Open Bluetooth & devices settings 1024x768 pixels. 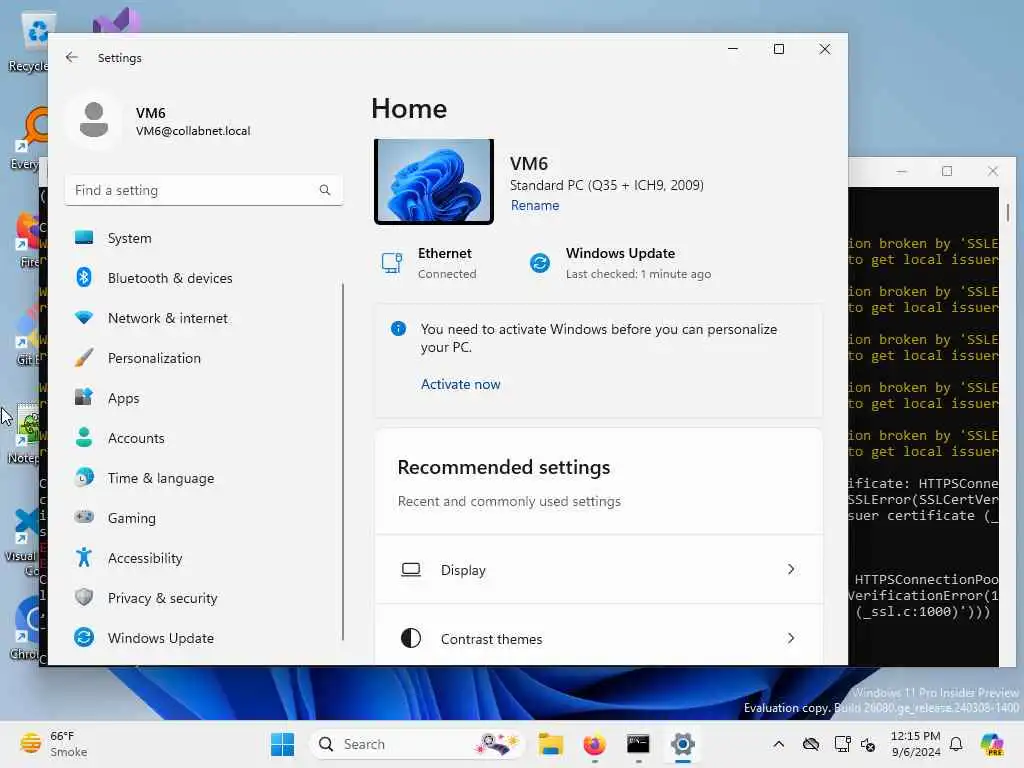[202, 278]
